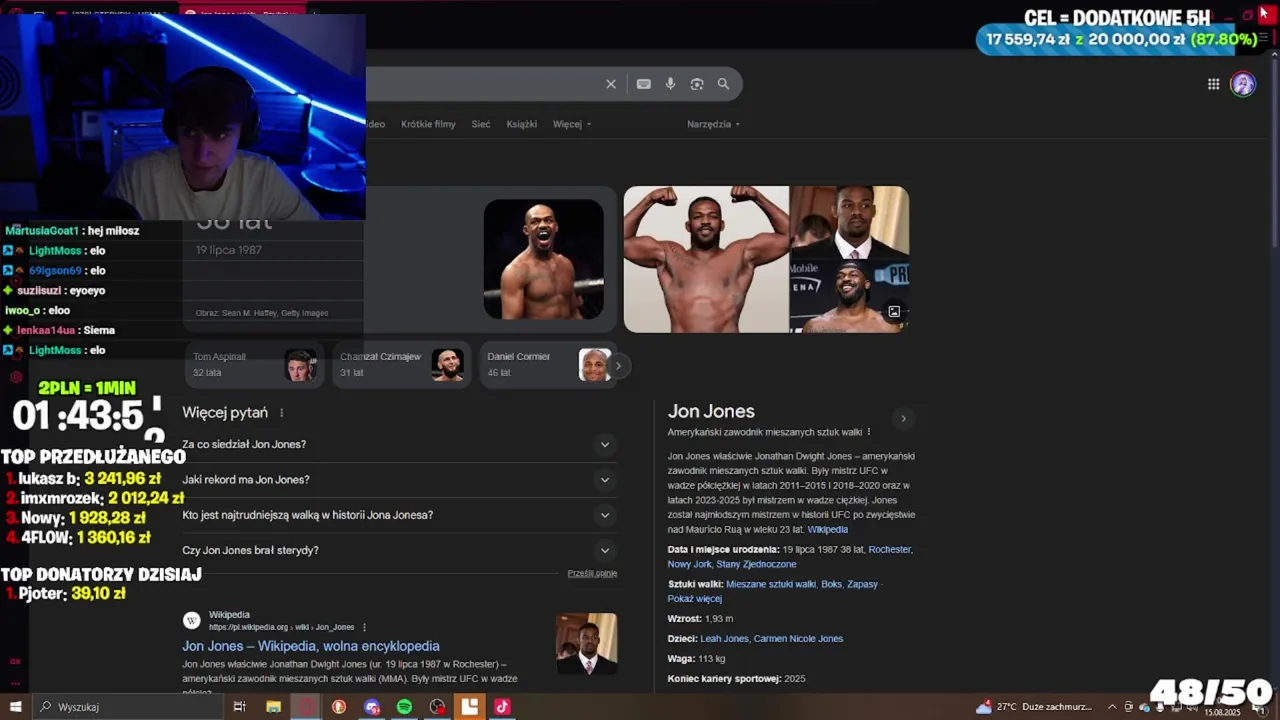Switch to Opera GX browser in taskbar

pyautogui.click(x=306, y=707)
